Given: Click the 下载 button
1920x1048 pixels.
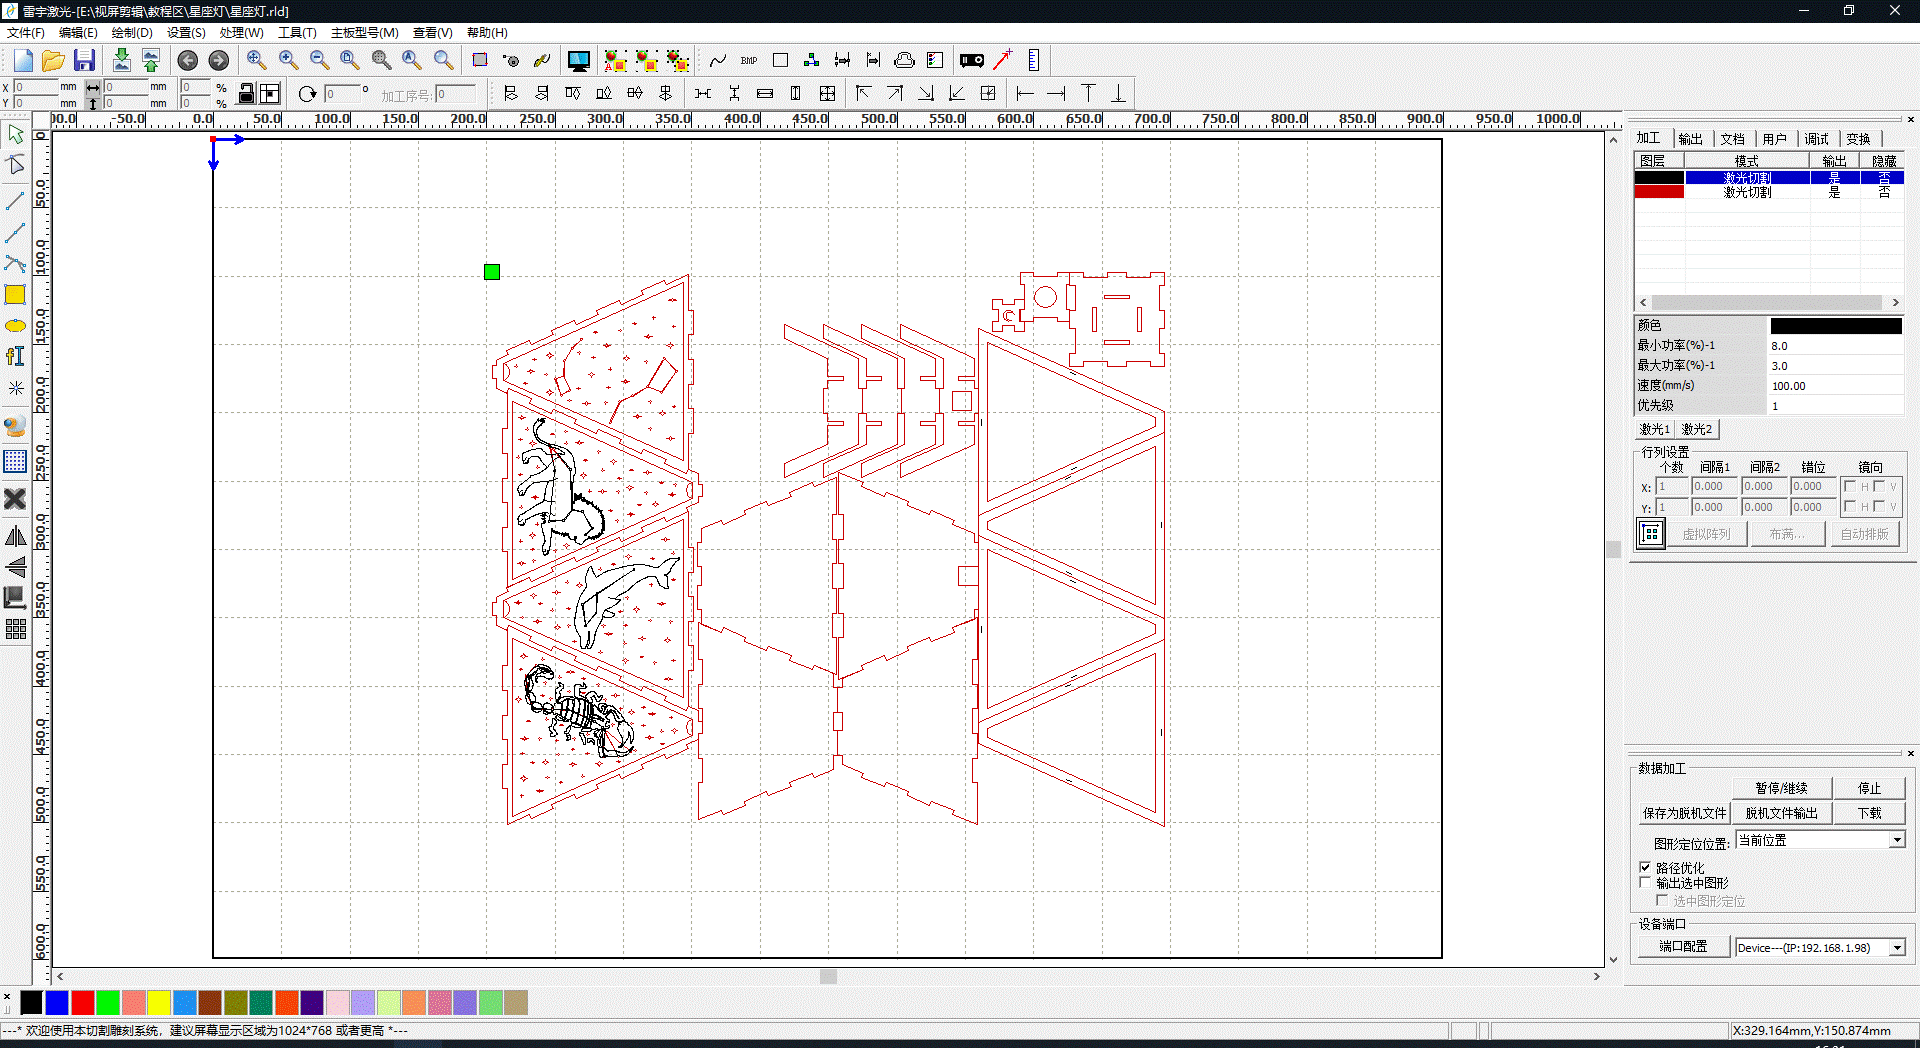Looking at the screenshot, I should click(1868, 813).
